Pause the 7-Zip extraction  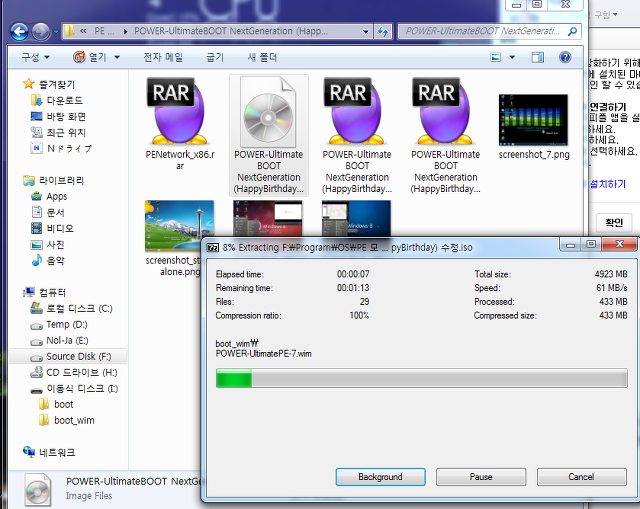481,477
